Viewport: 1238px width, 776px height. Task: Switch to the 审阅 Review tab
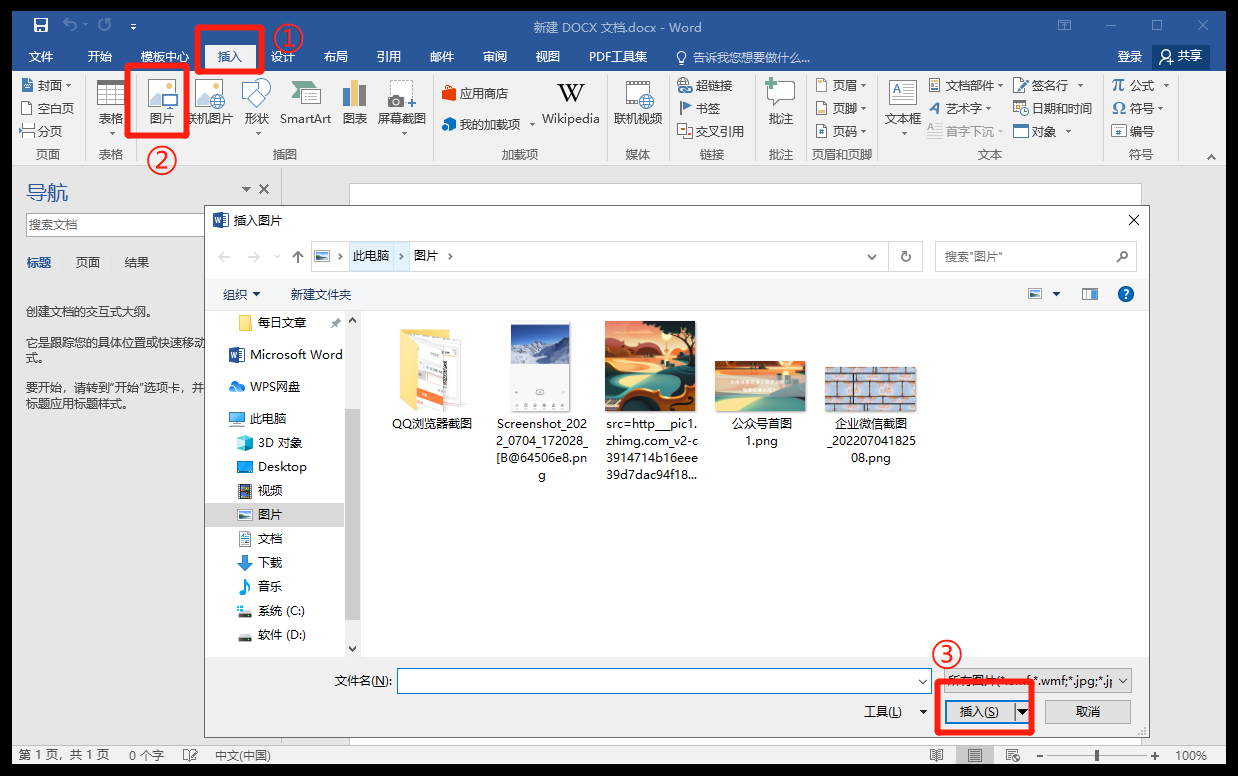pos(495,56)
